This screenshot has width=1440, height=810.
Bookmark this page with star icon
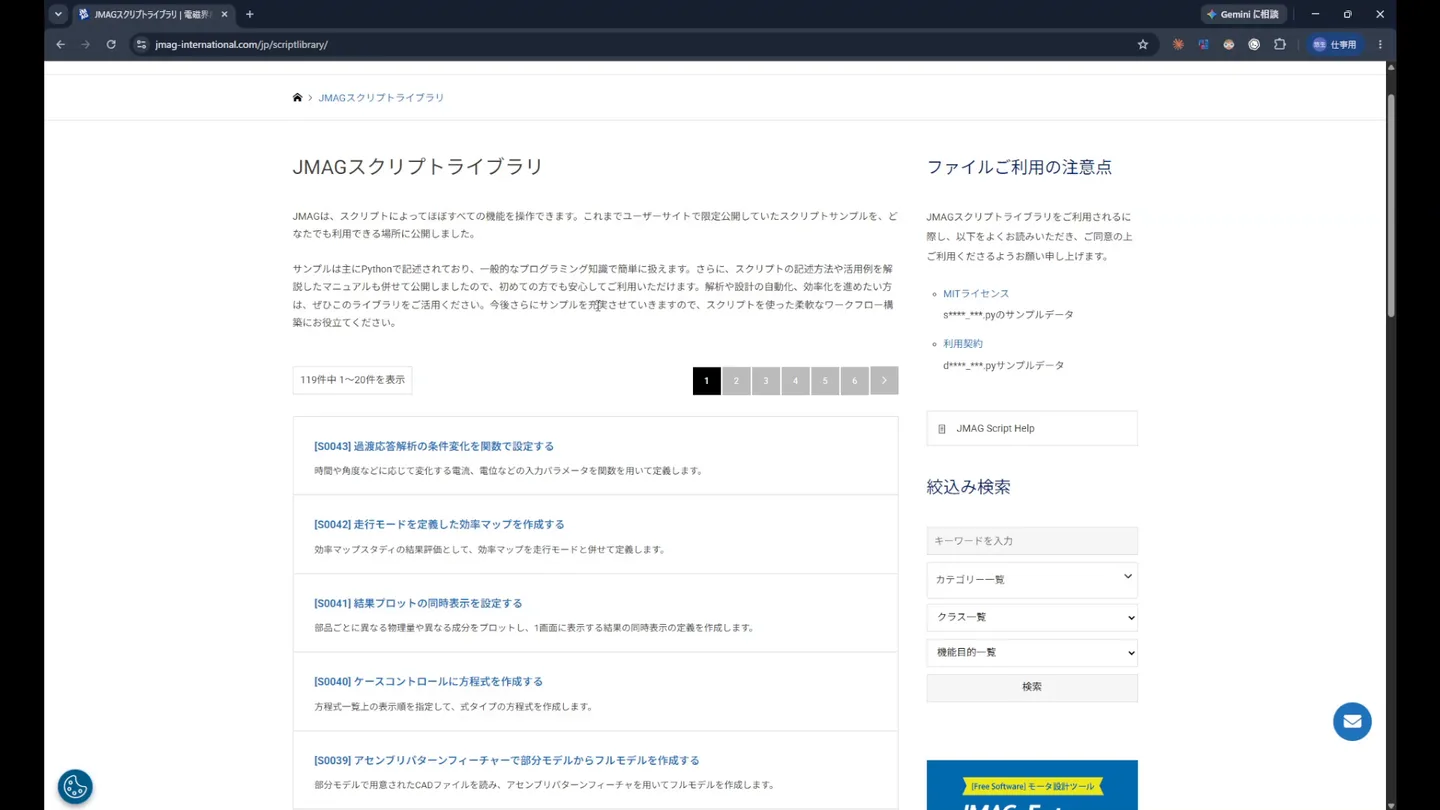point(1143,45)
